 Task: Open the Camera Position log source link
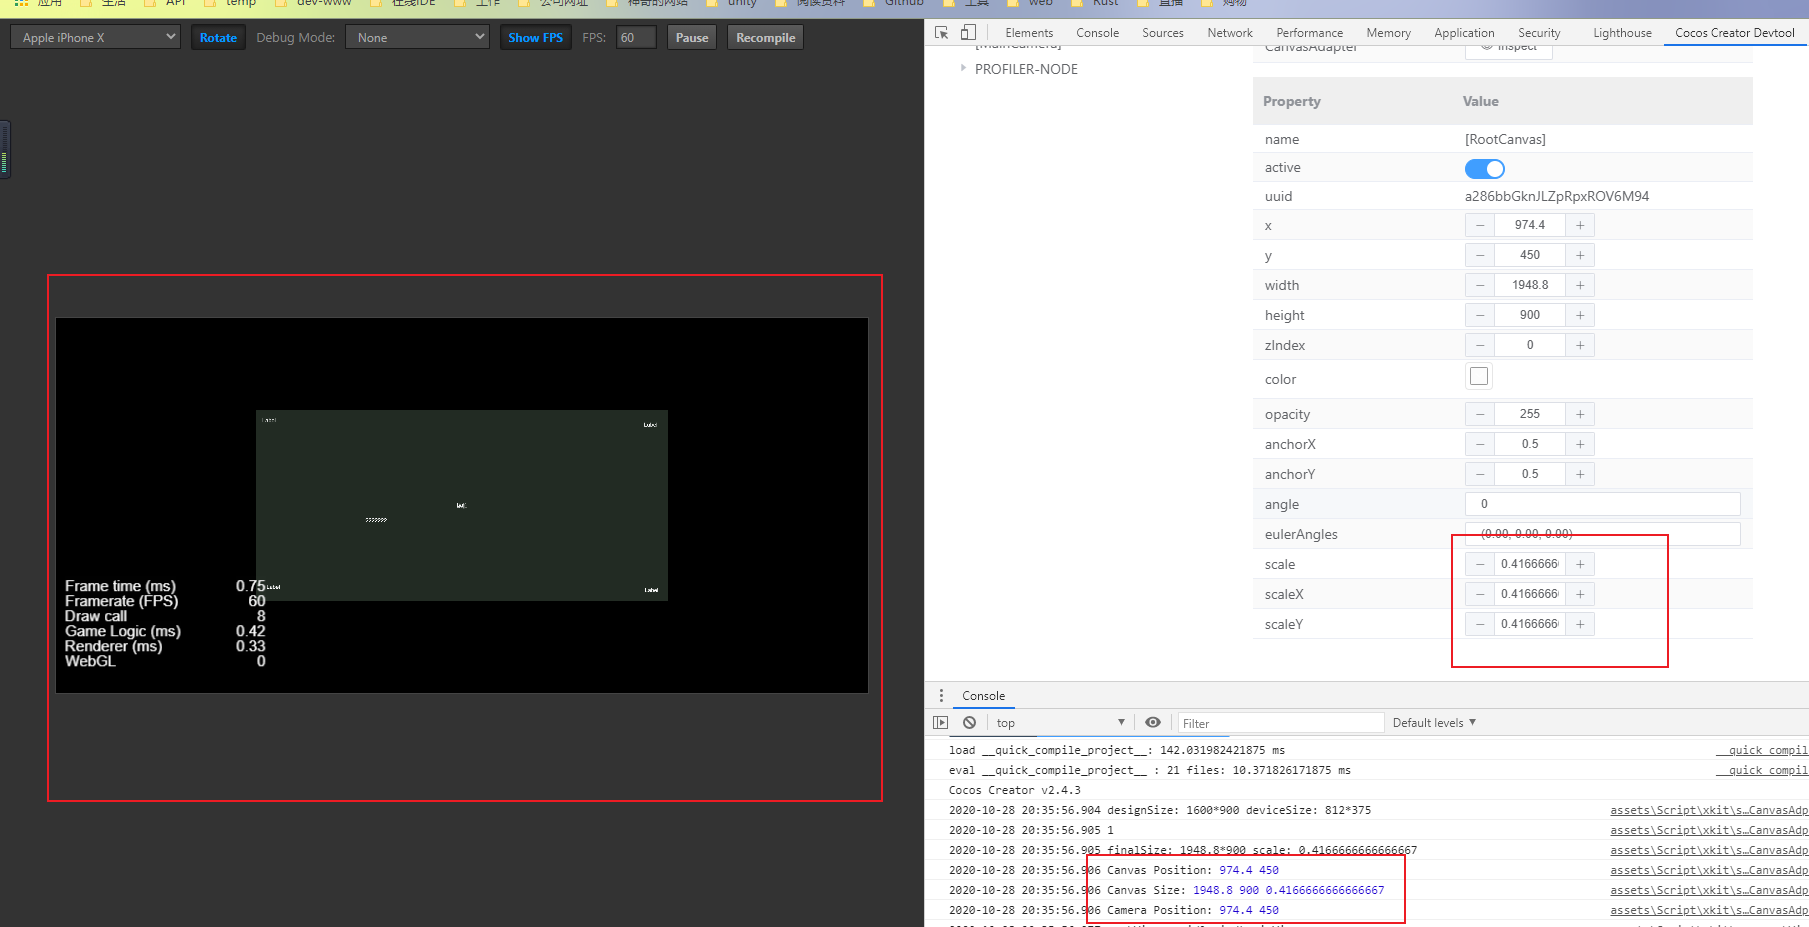coord(1709,910)
